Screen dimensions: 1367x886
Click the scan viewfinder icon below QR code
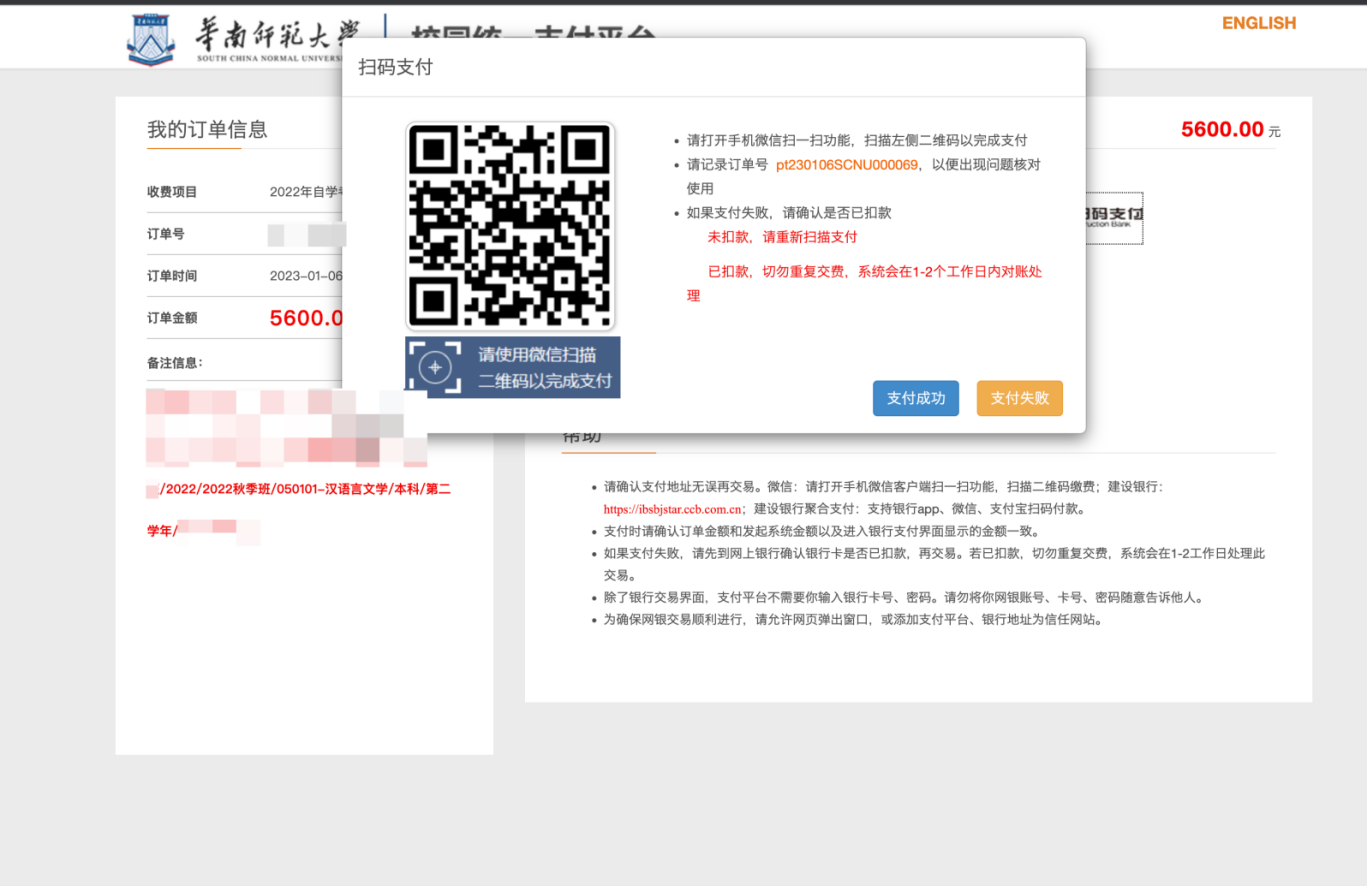point(435,367)
